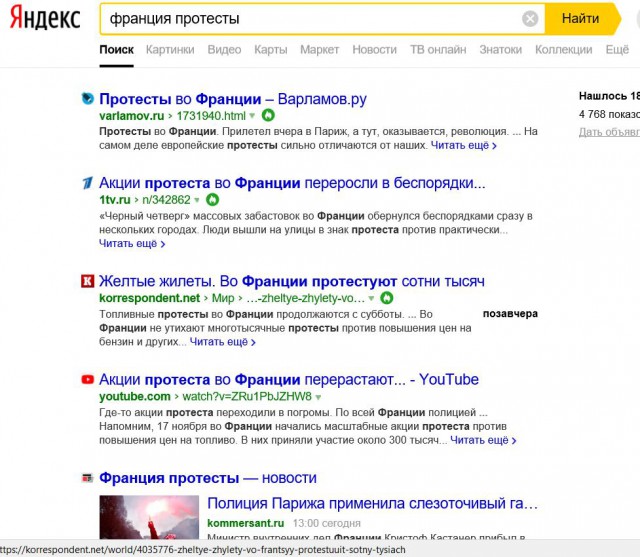Click the red Korrespondent K favicon
This screenshot has width=640, height=557.
[87, 281]
